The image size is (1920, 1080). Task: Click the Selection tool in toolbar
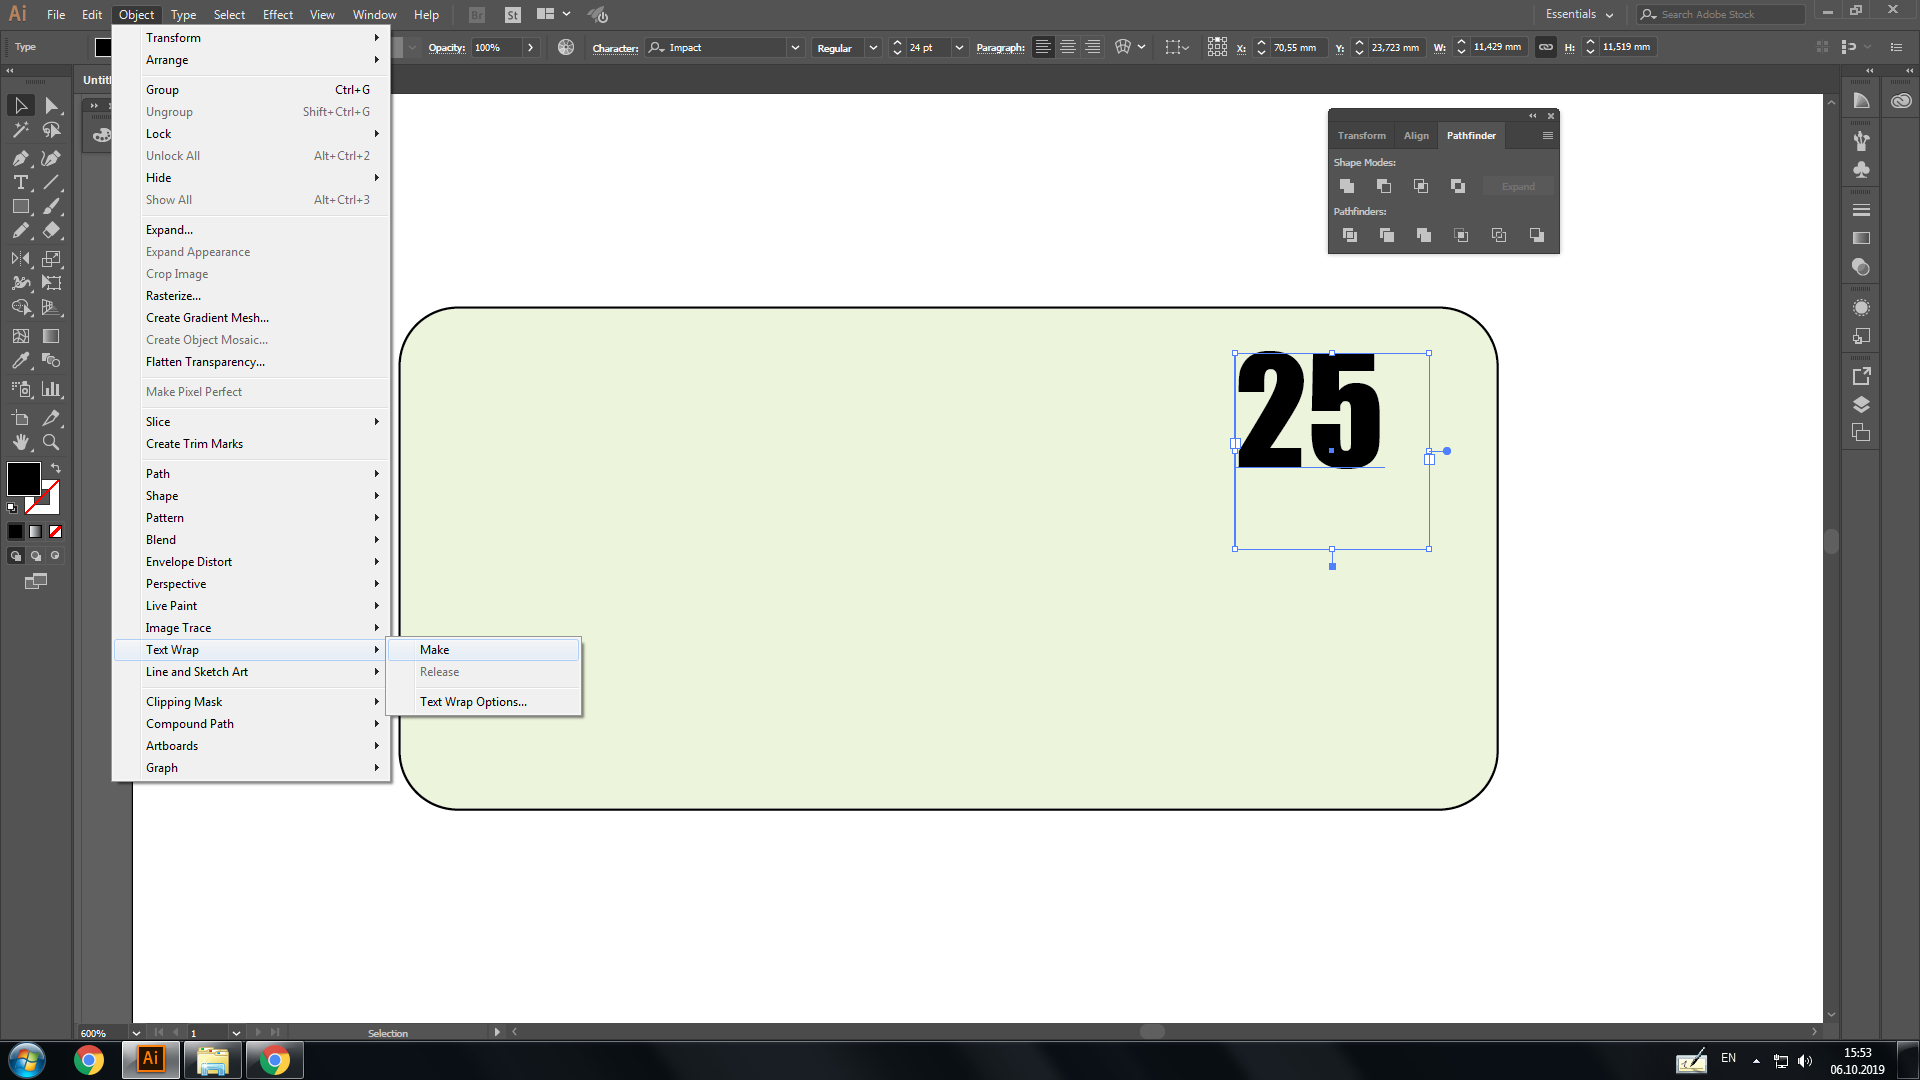tap(20, 104)
